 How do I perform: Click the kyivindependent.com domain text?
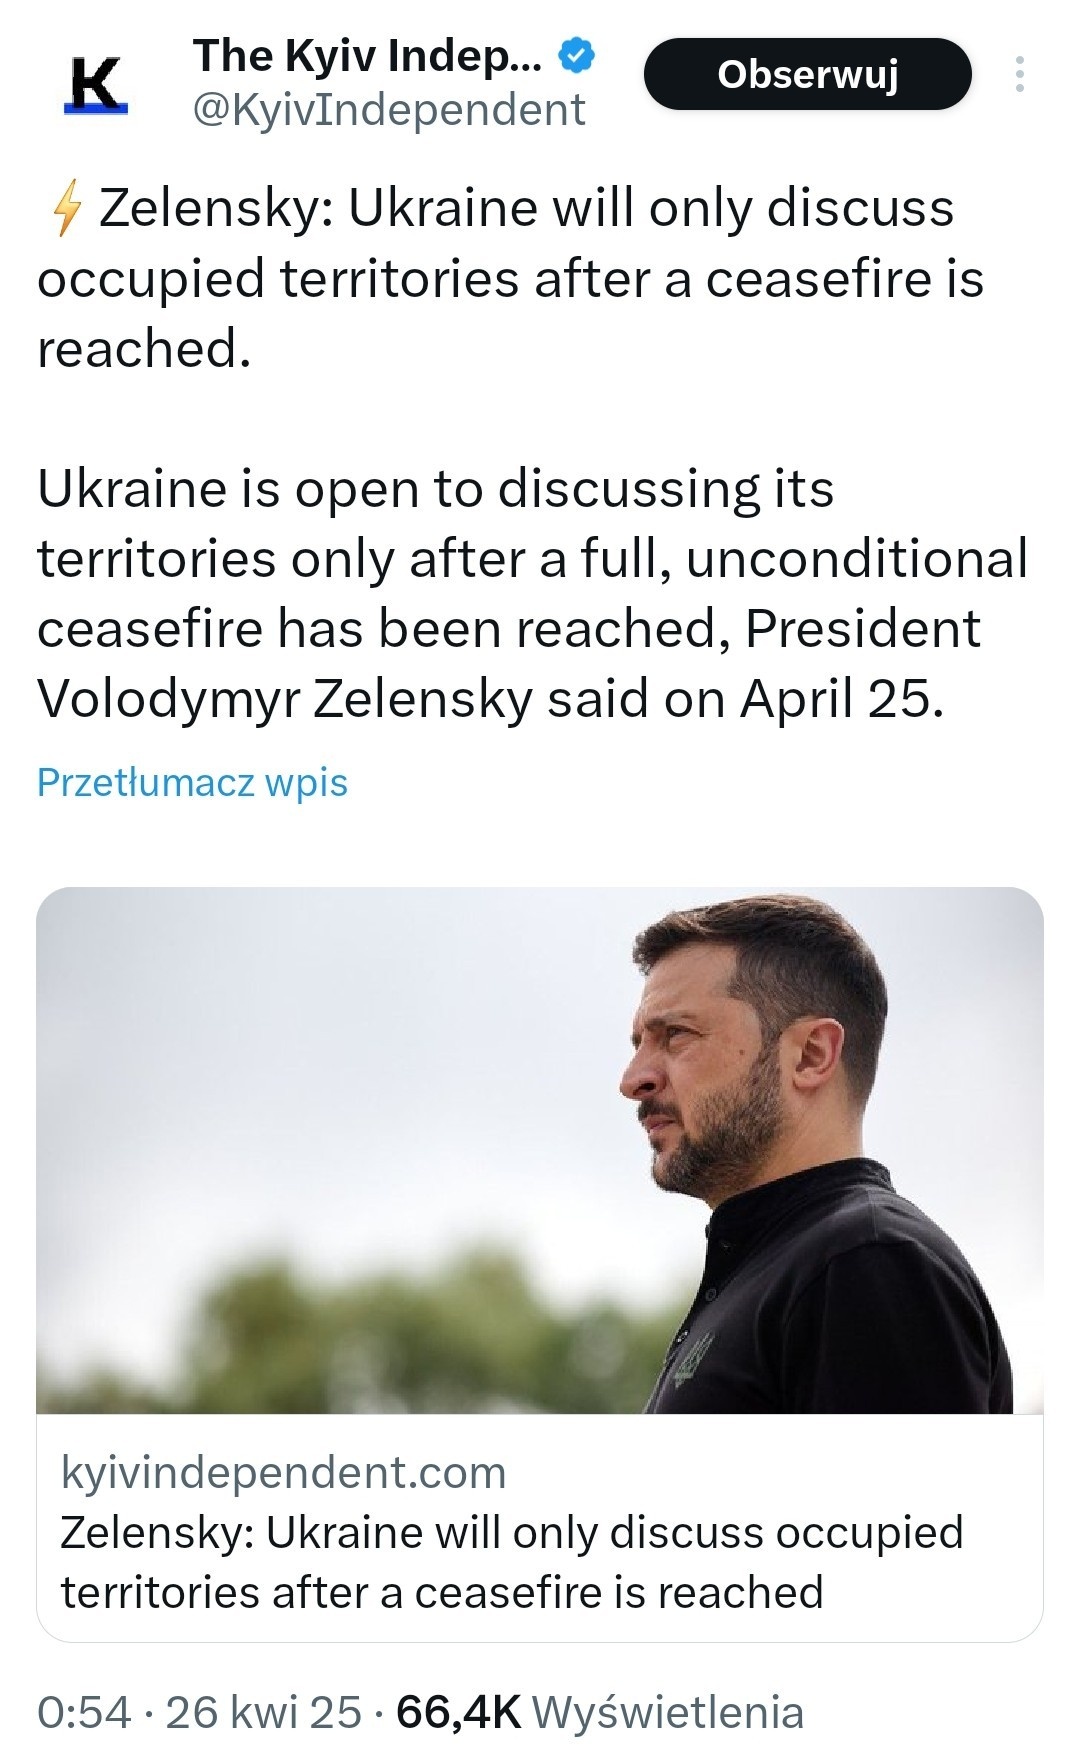(284, 1473)
